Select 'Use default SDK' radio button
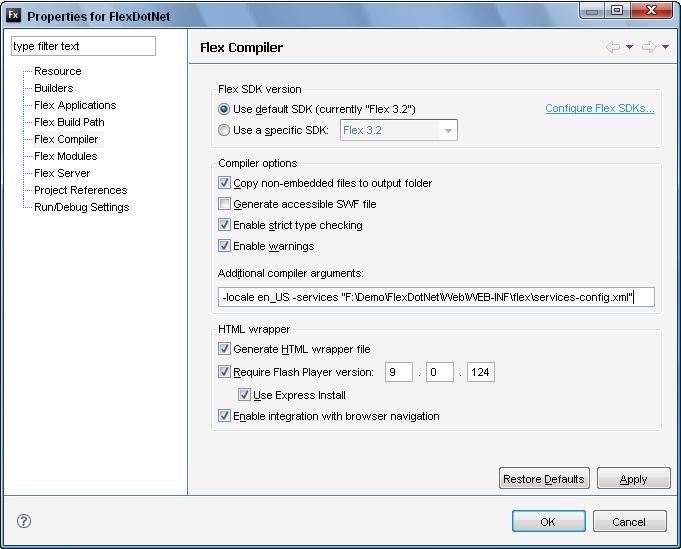Image resolution: width=681 pixels, height=549 pixels. pos(224,109)
